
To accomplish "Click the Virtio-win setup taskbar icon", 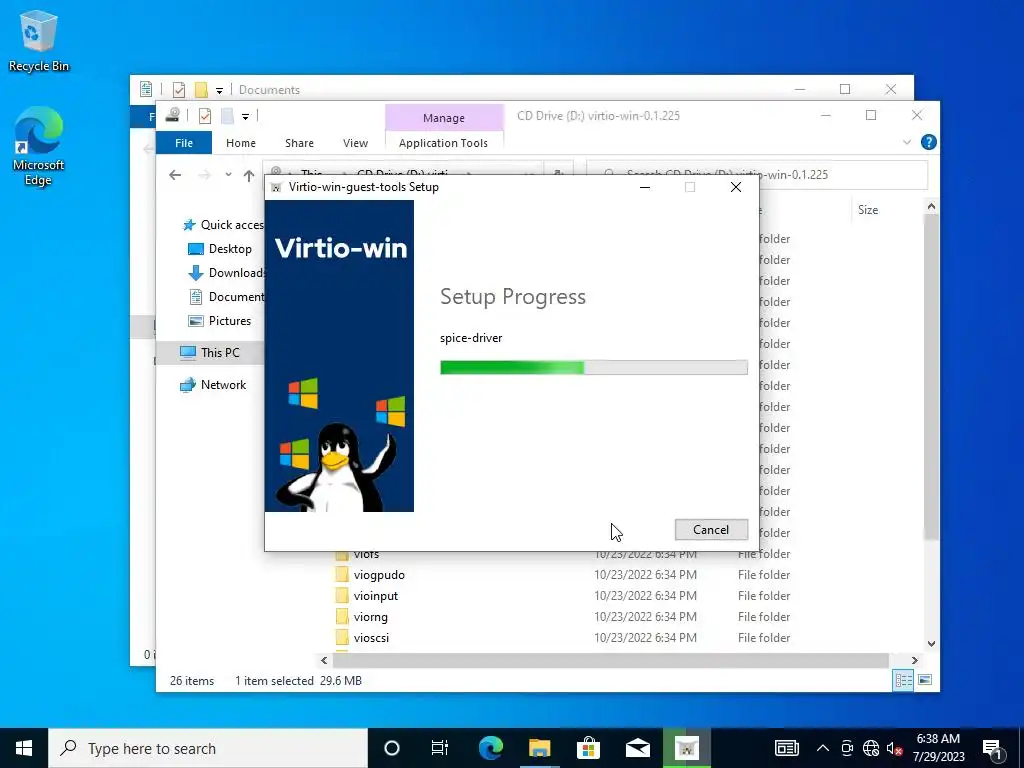I will tap(686, 748).
